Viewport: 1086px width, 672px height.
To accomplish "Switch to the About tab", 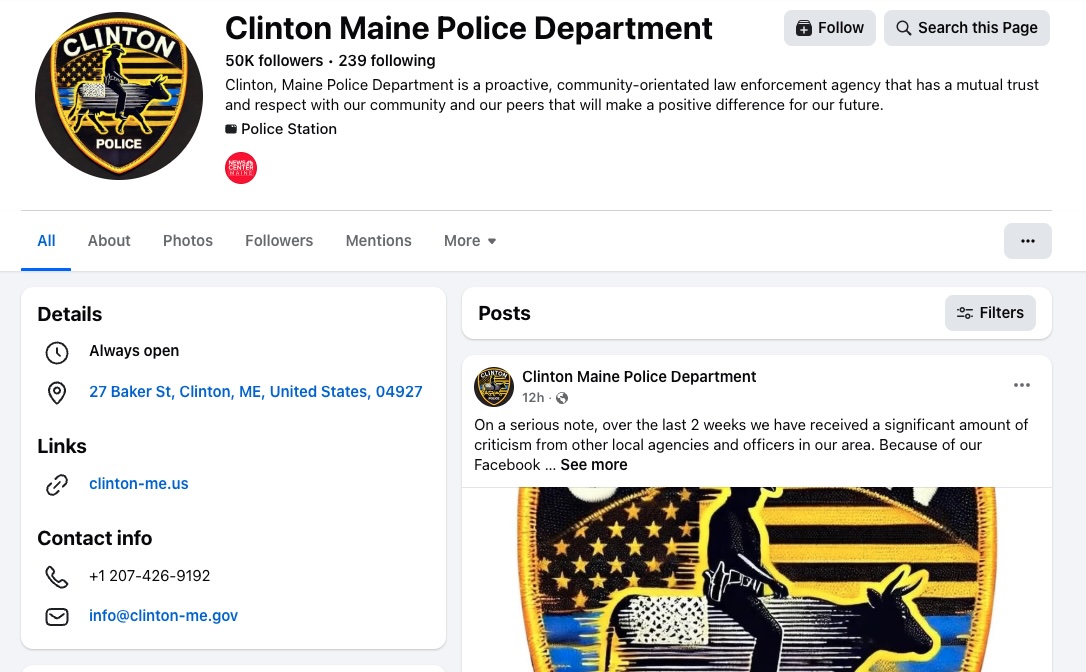I will [x=109, y=241].
